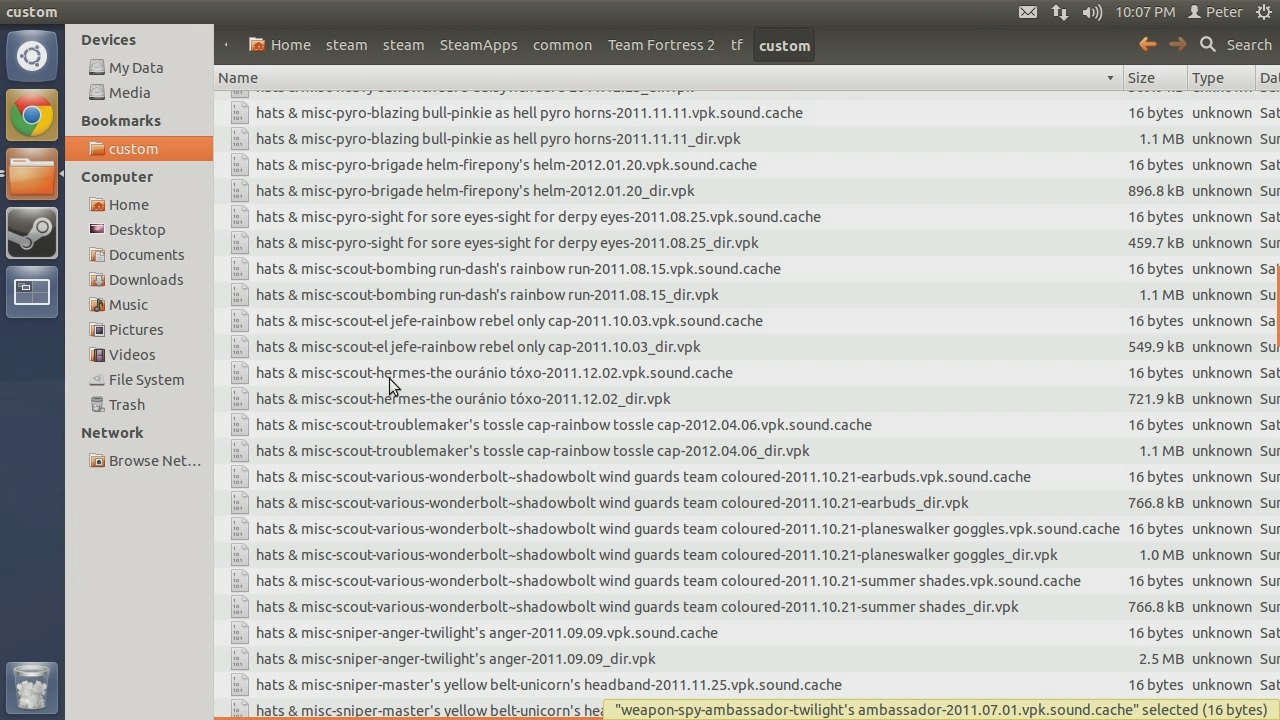Click file icon of hermes _dir.vpk row
Viewport: 1280px width, 720px height.
point(239,399)
